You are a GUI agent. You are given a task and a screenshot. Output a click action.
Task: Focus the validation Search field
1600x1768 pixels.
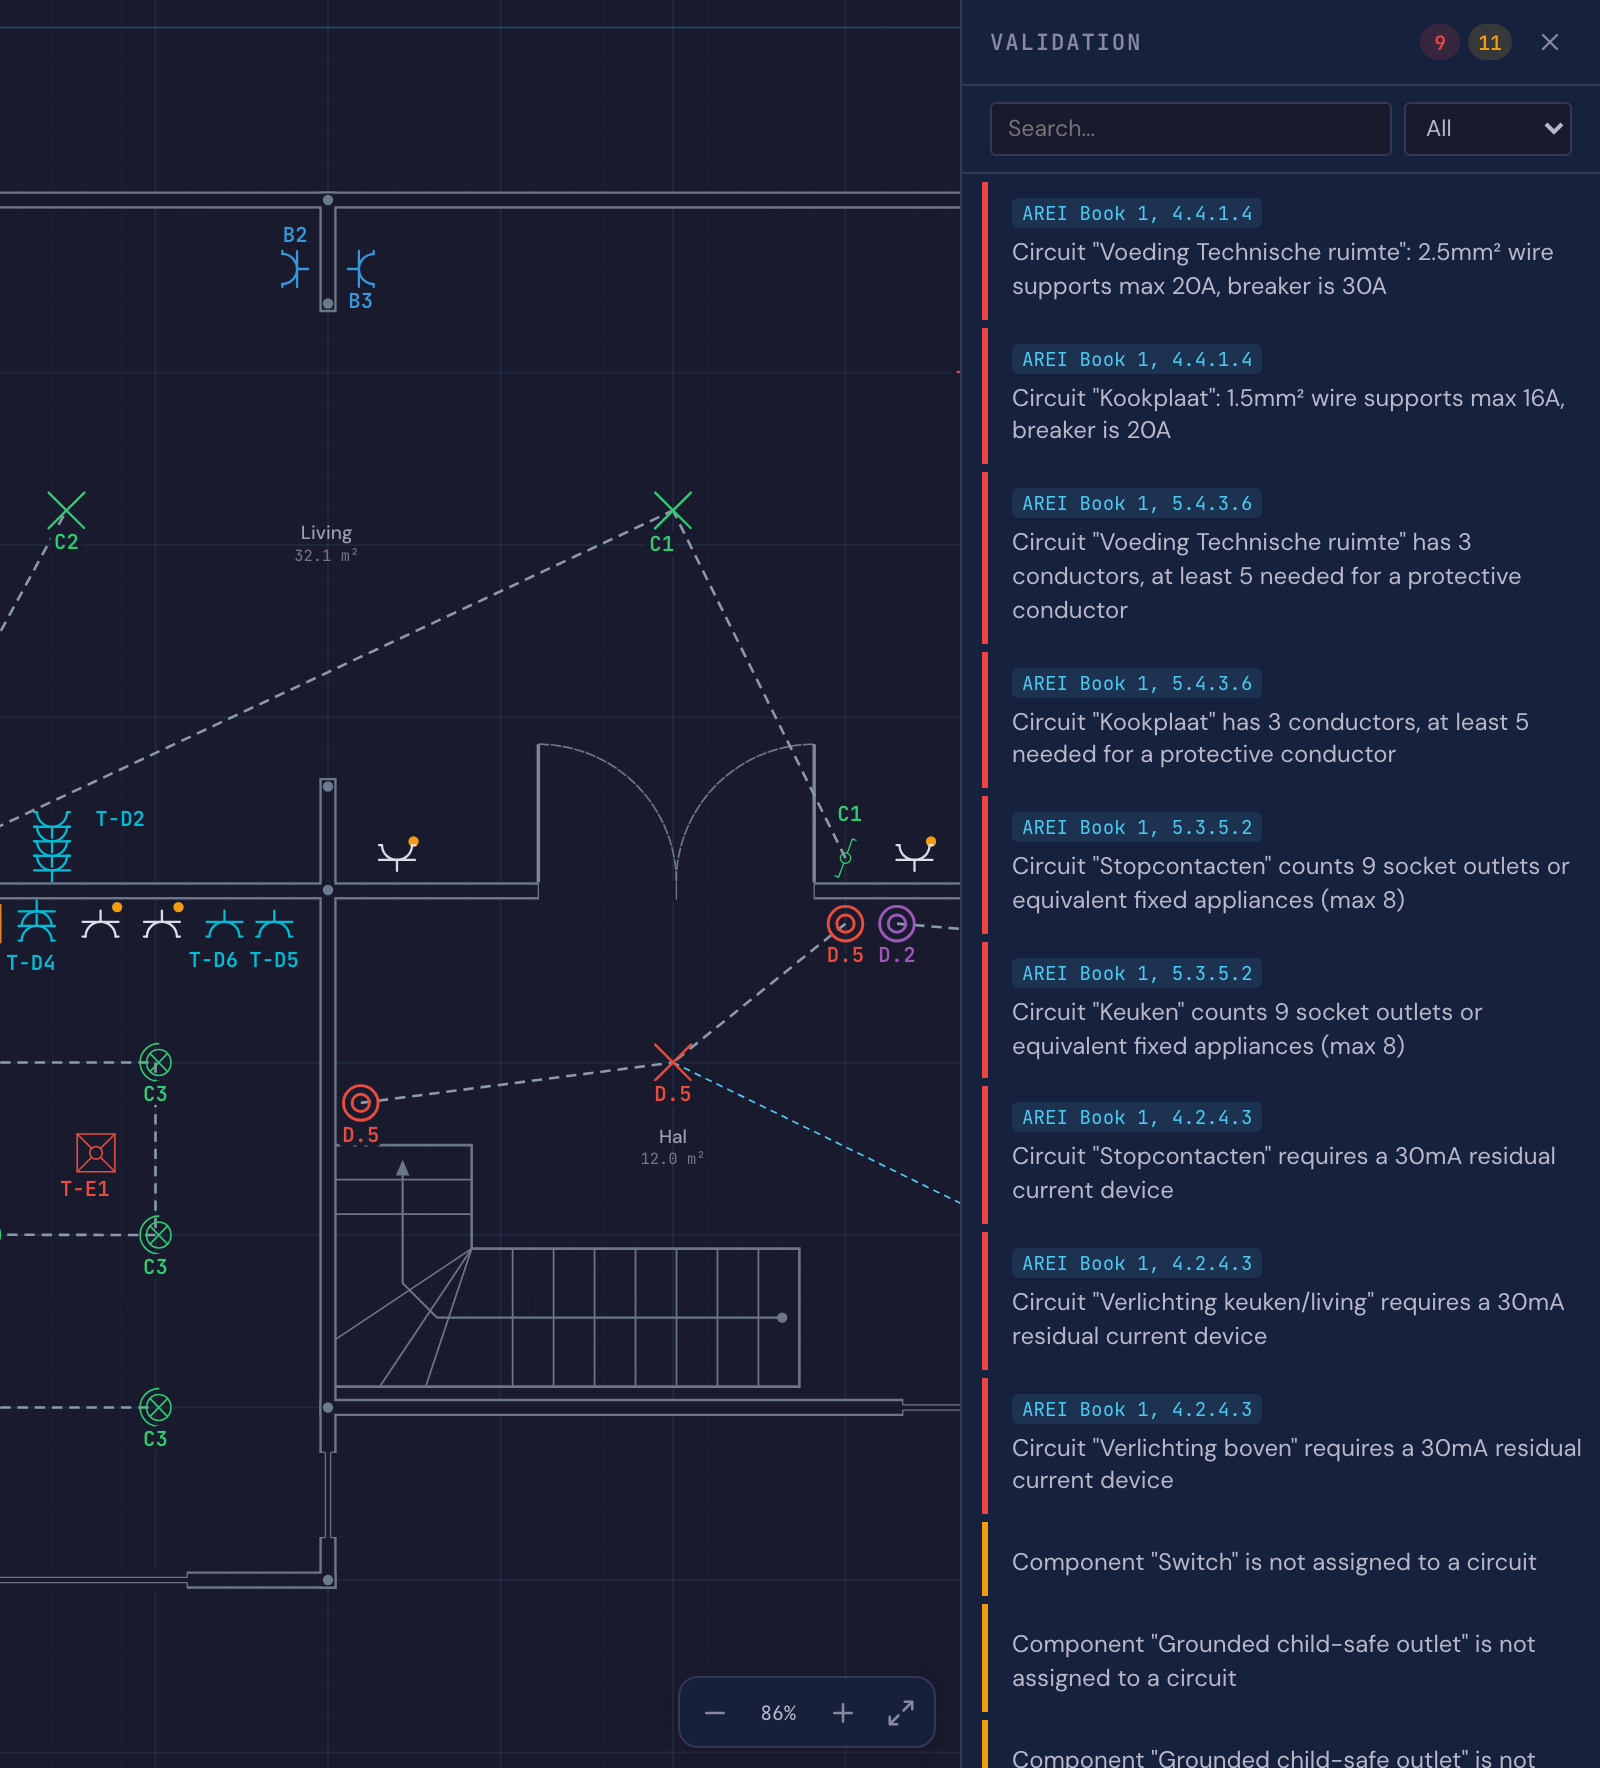point(1190,129)
